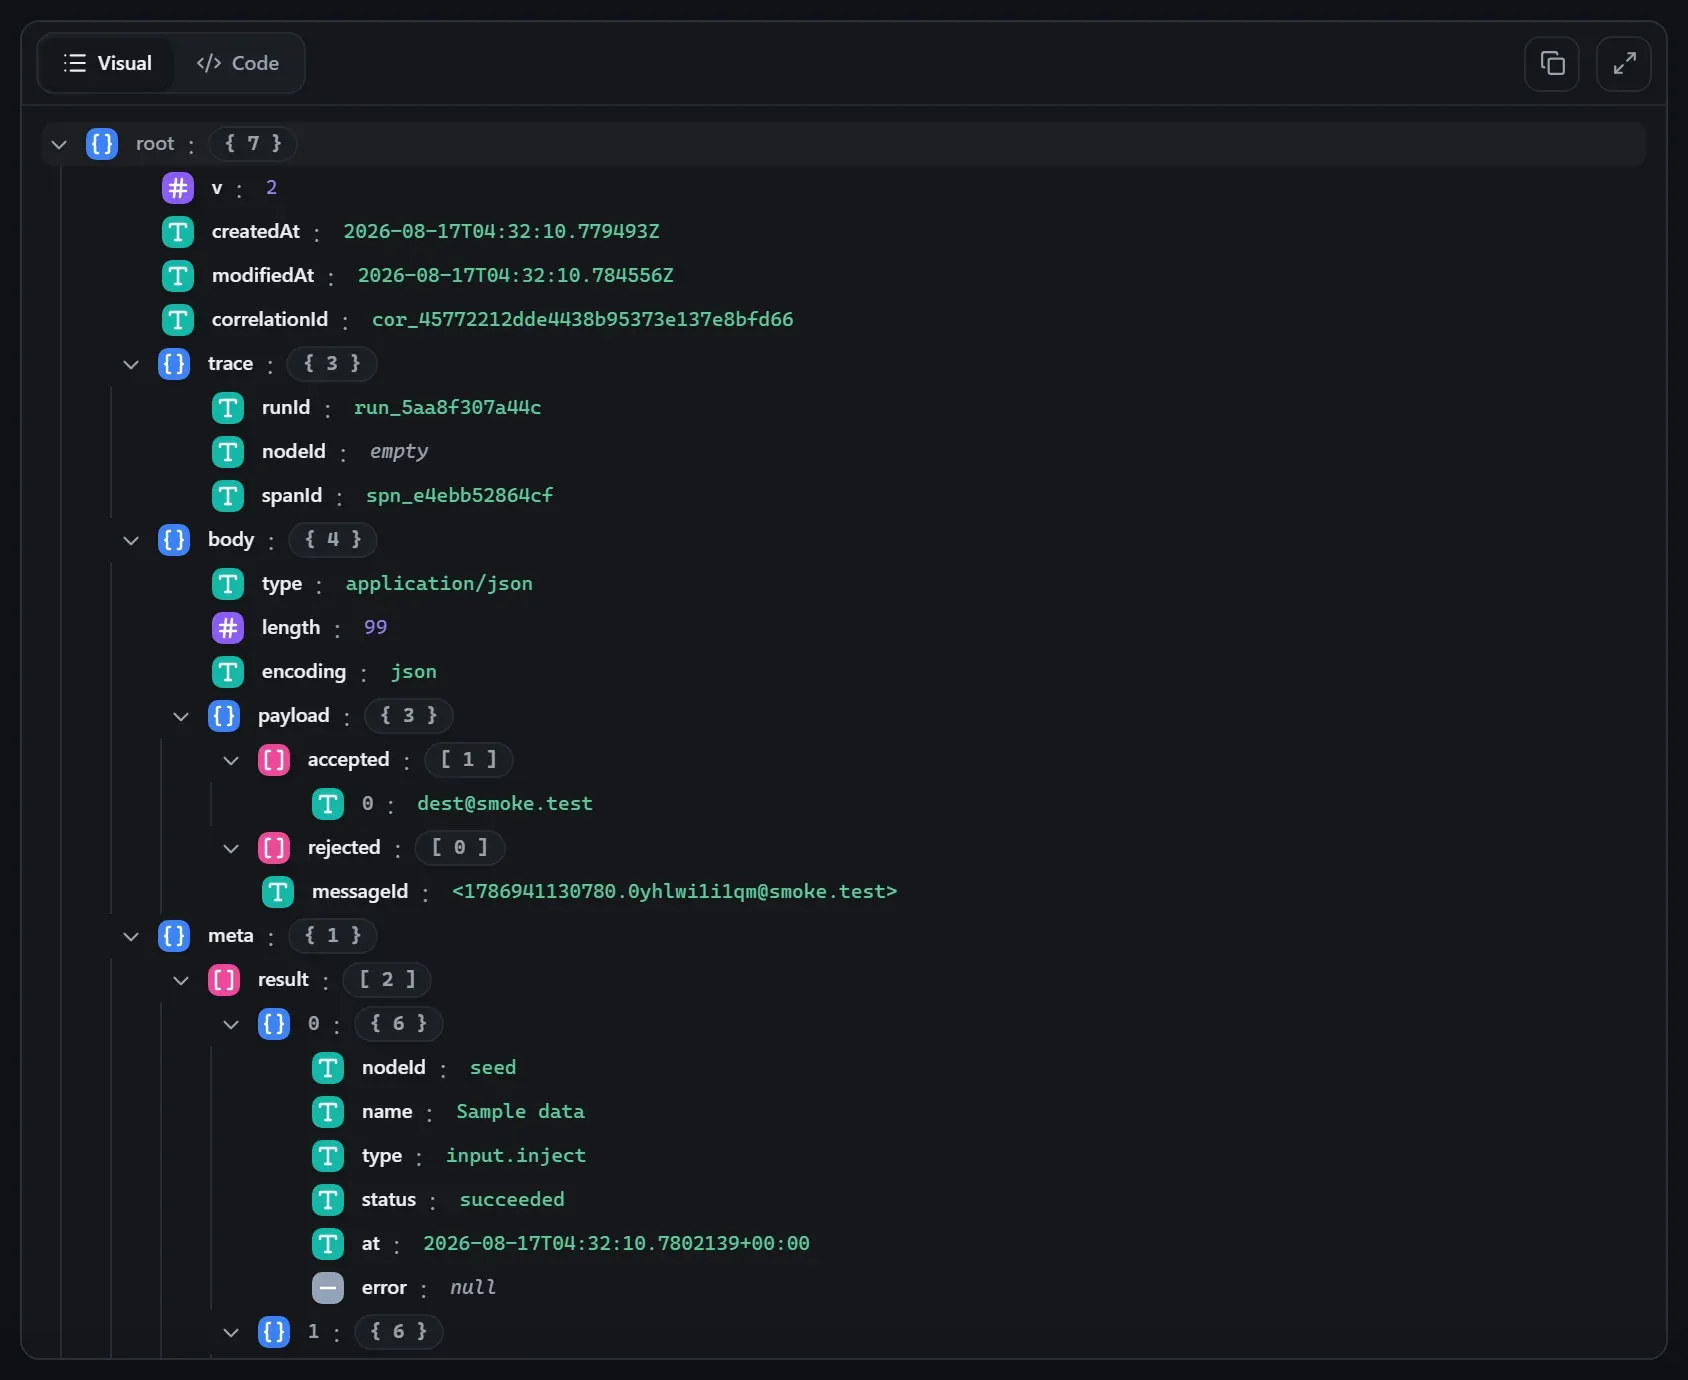This screenshot has width=1688, height=1380.
Task: Click the payload { 3 } count badge
Action: point(409,716)
